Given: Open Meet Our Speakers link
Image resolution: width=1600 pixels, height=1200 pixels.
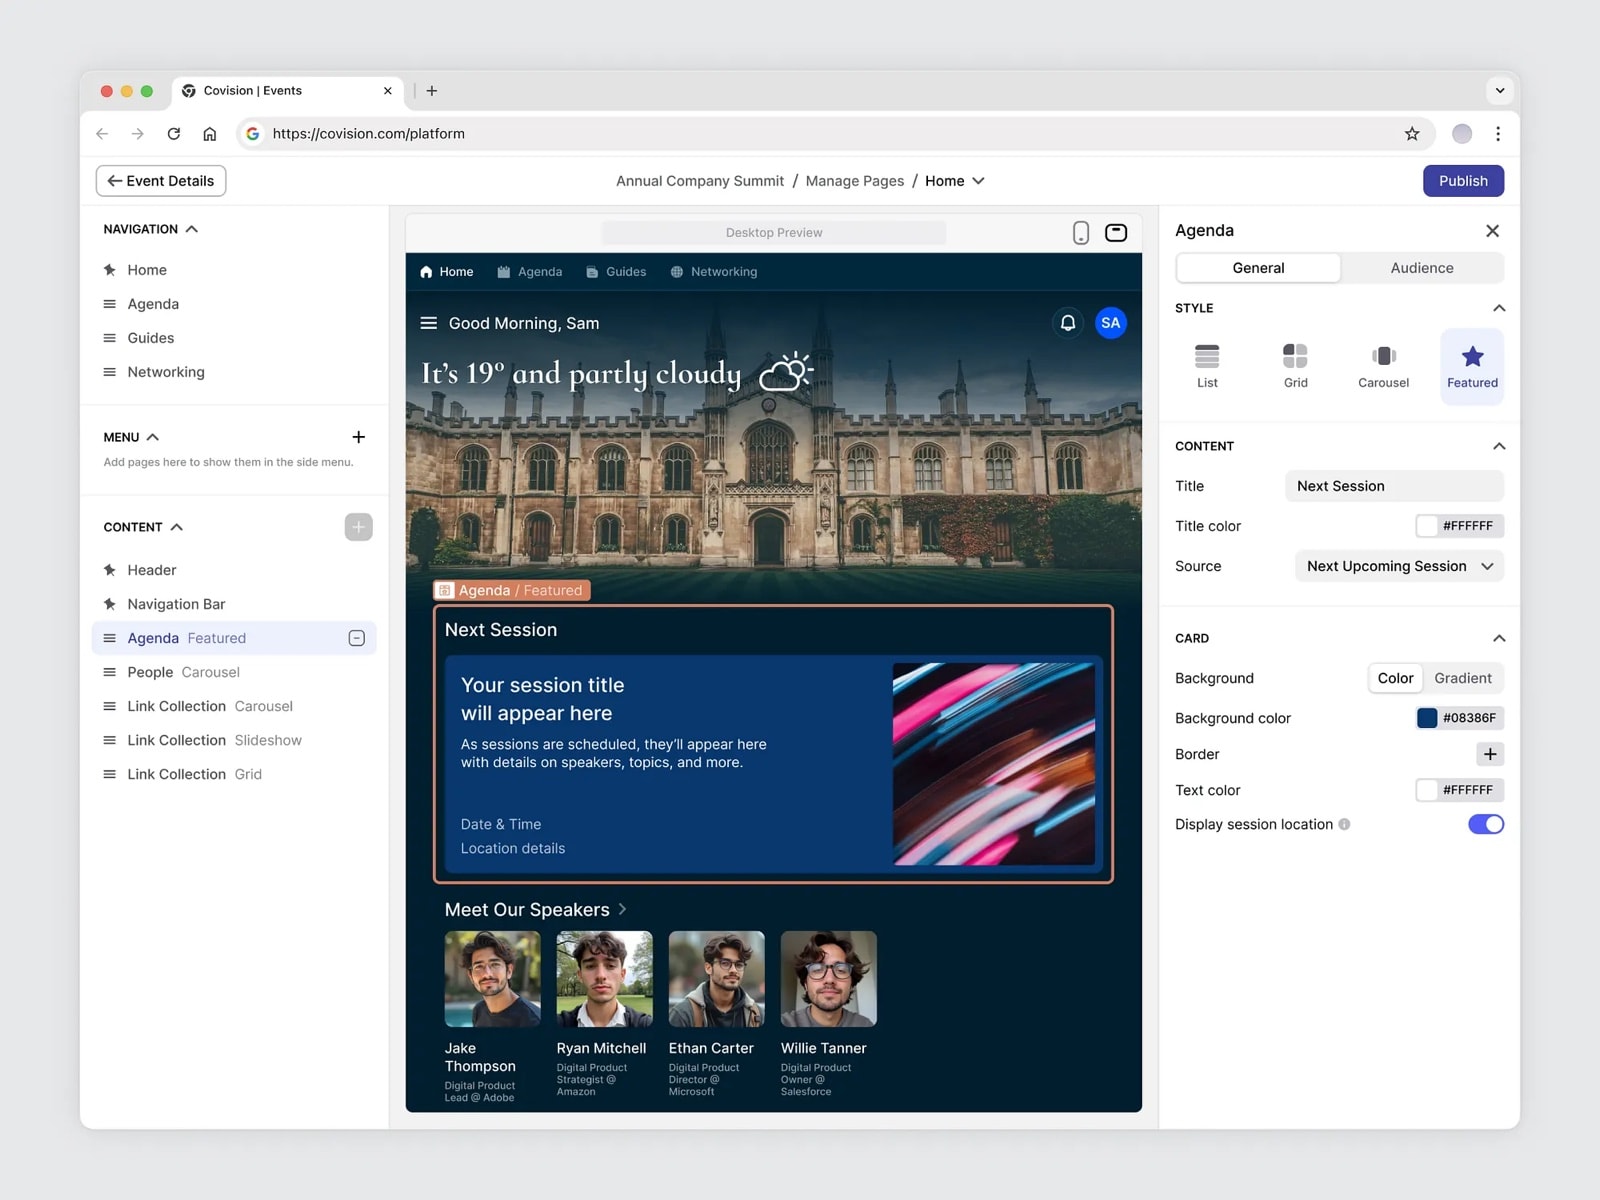Looking at the screenshot, I should (x=536, y=909).
